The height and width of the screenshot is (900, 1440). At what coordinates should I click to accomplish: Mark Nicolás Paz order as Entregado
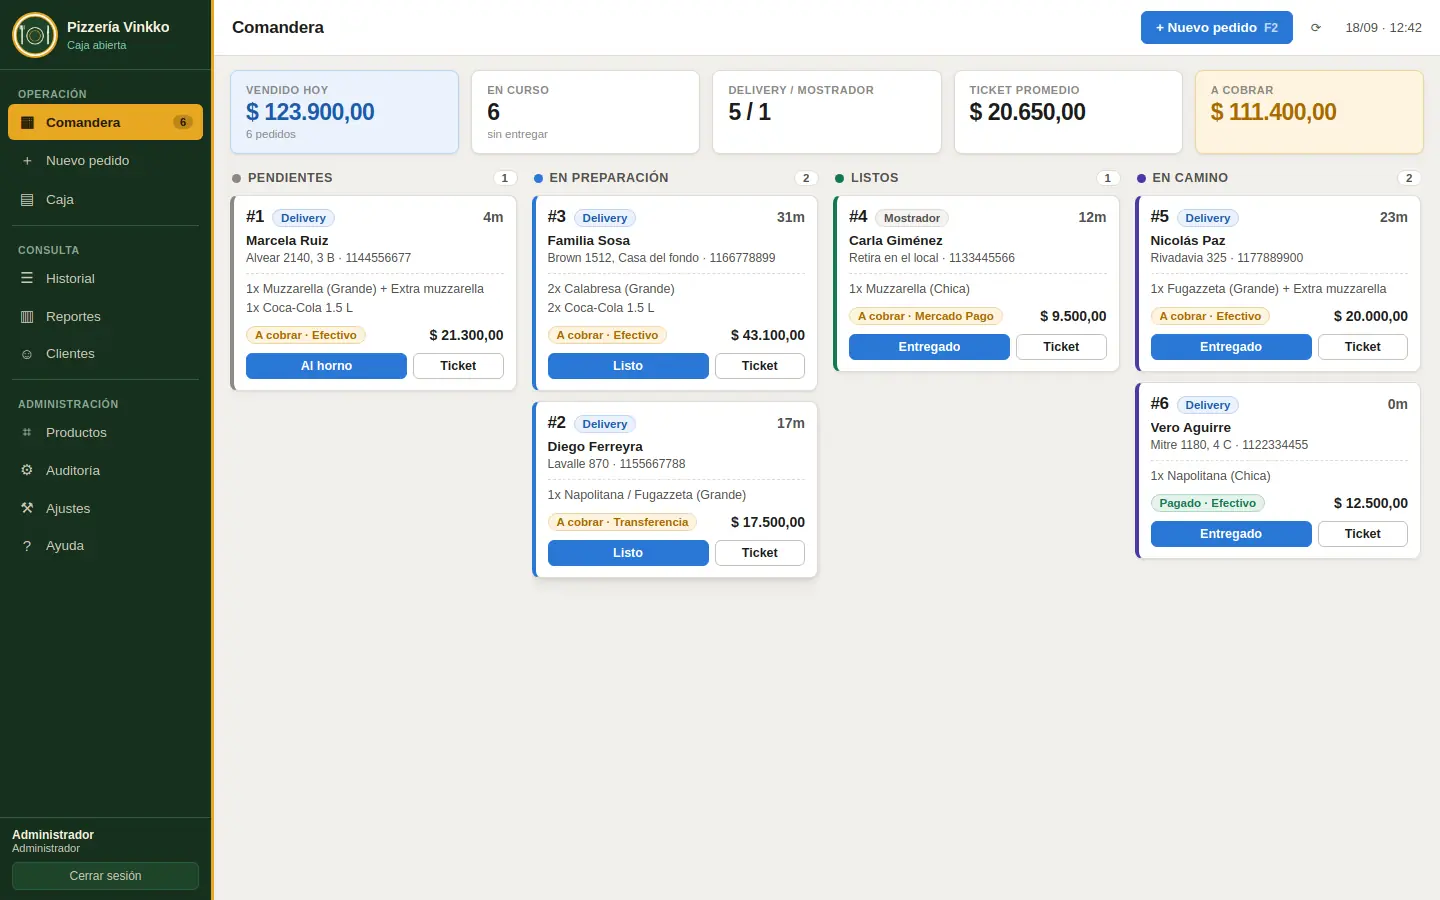(x=1231, y=347)
